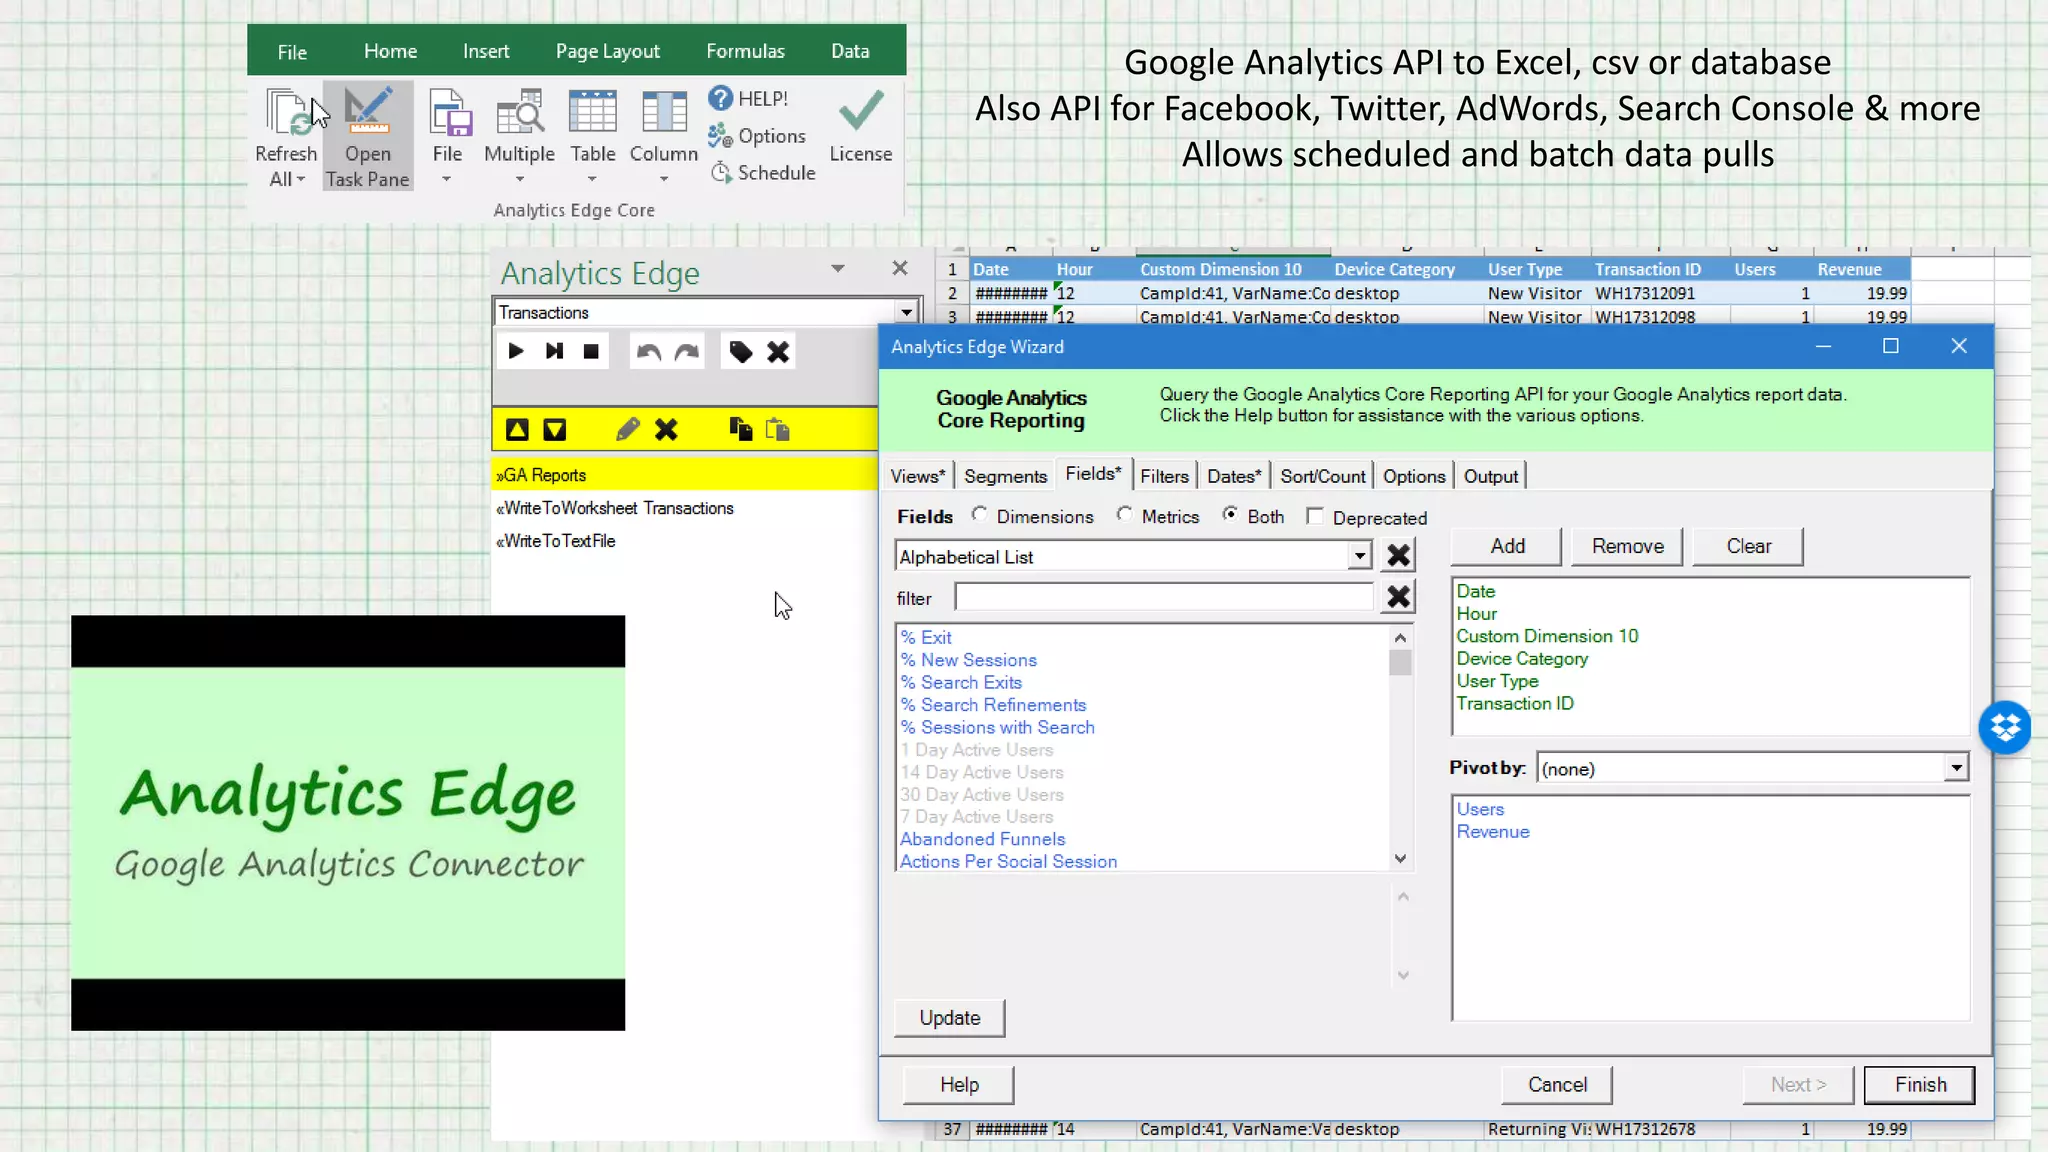The image size is (2048, 1152).
Task: Open HELP! in the ribbon
Action: point(748,98)
